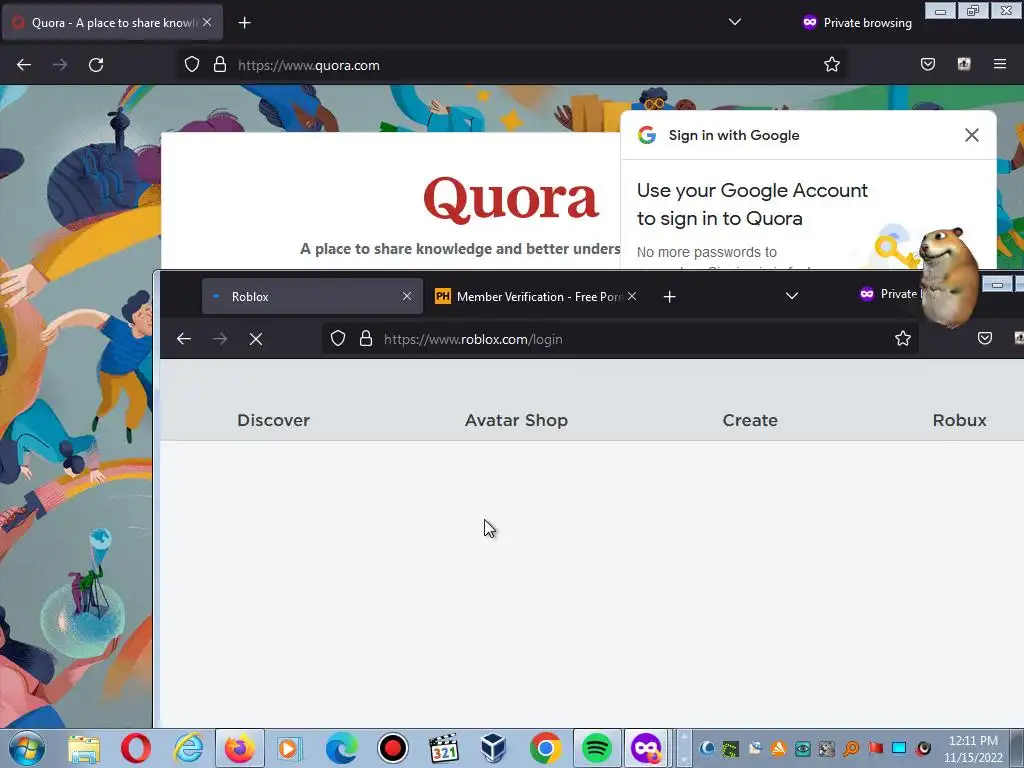Image resolution: width=1024 pixels, height=768 pixels.
Task: Bookmark the Roblox login page
Action: [x=903, y=338]
